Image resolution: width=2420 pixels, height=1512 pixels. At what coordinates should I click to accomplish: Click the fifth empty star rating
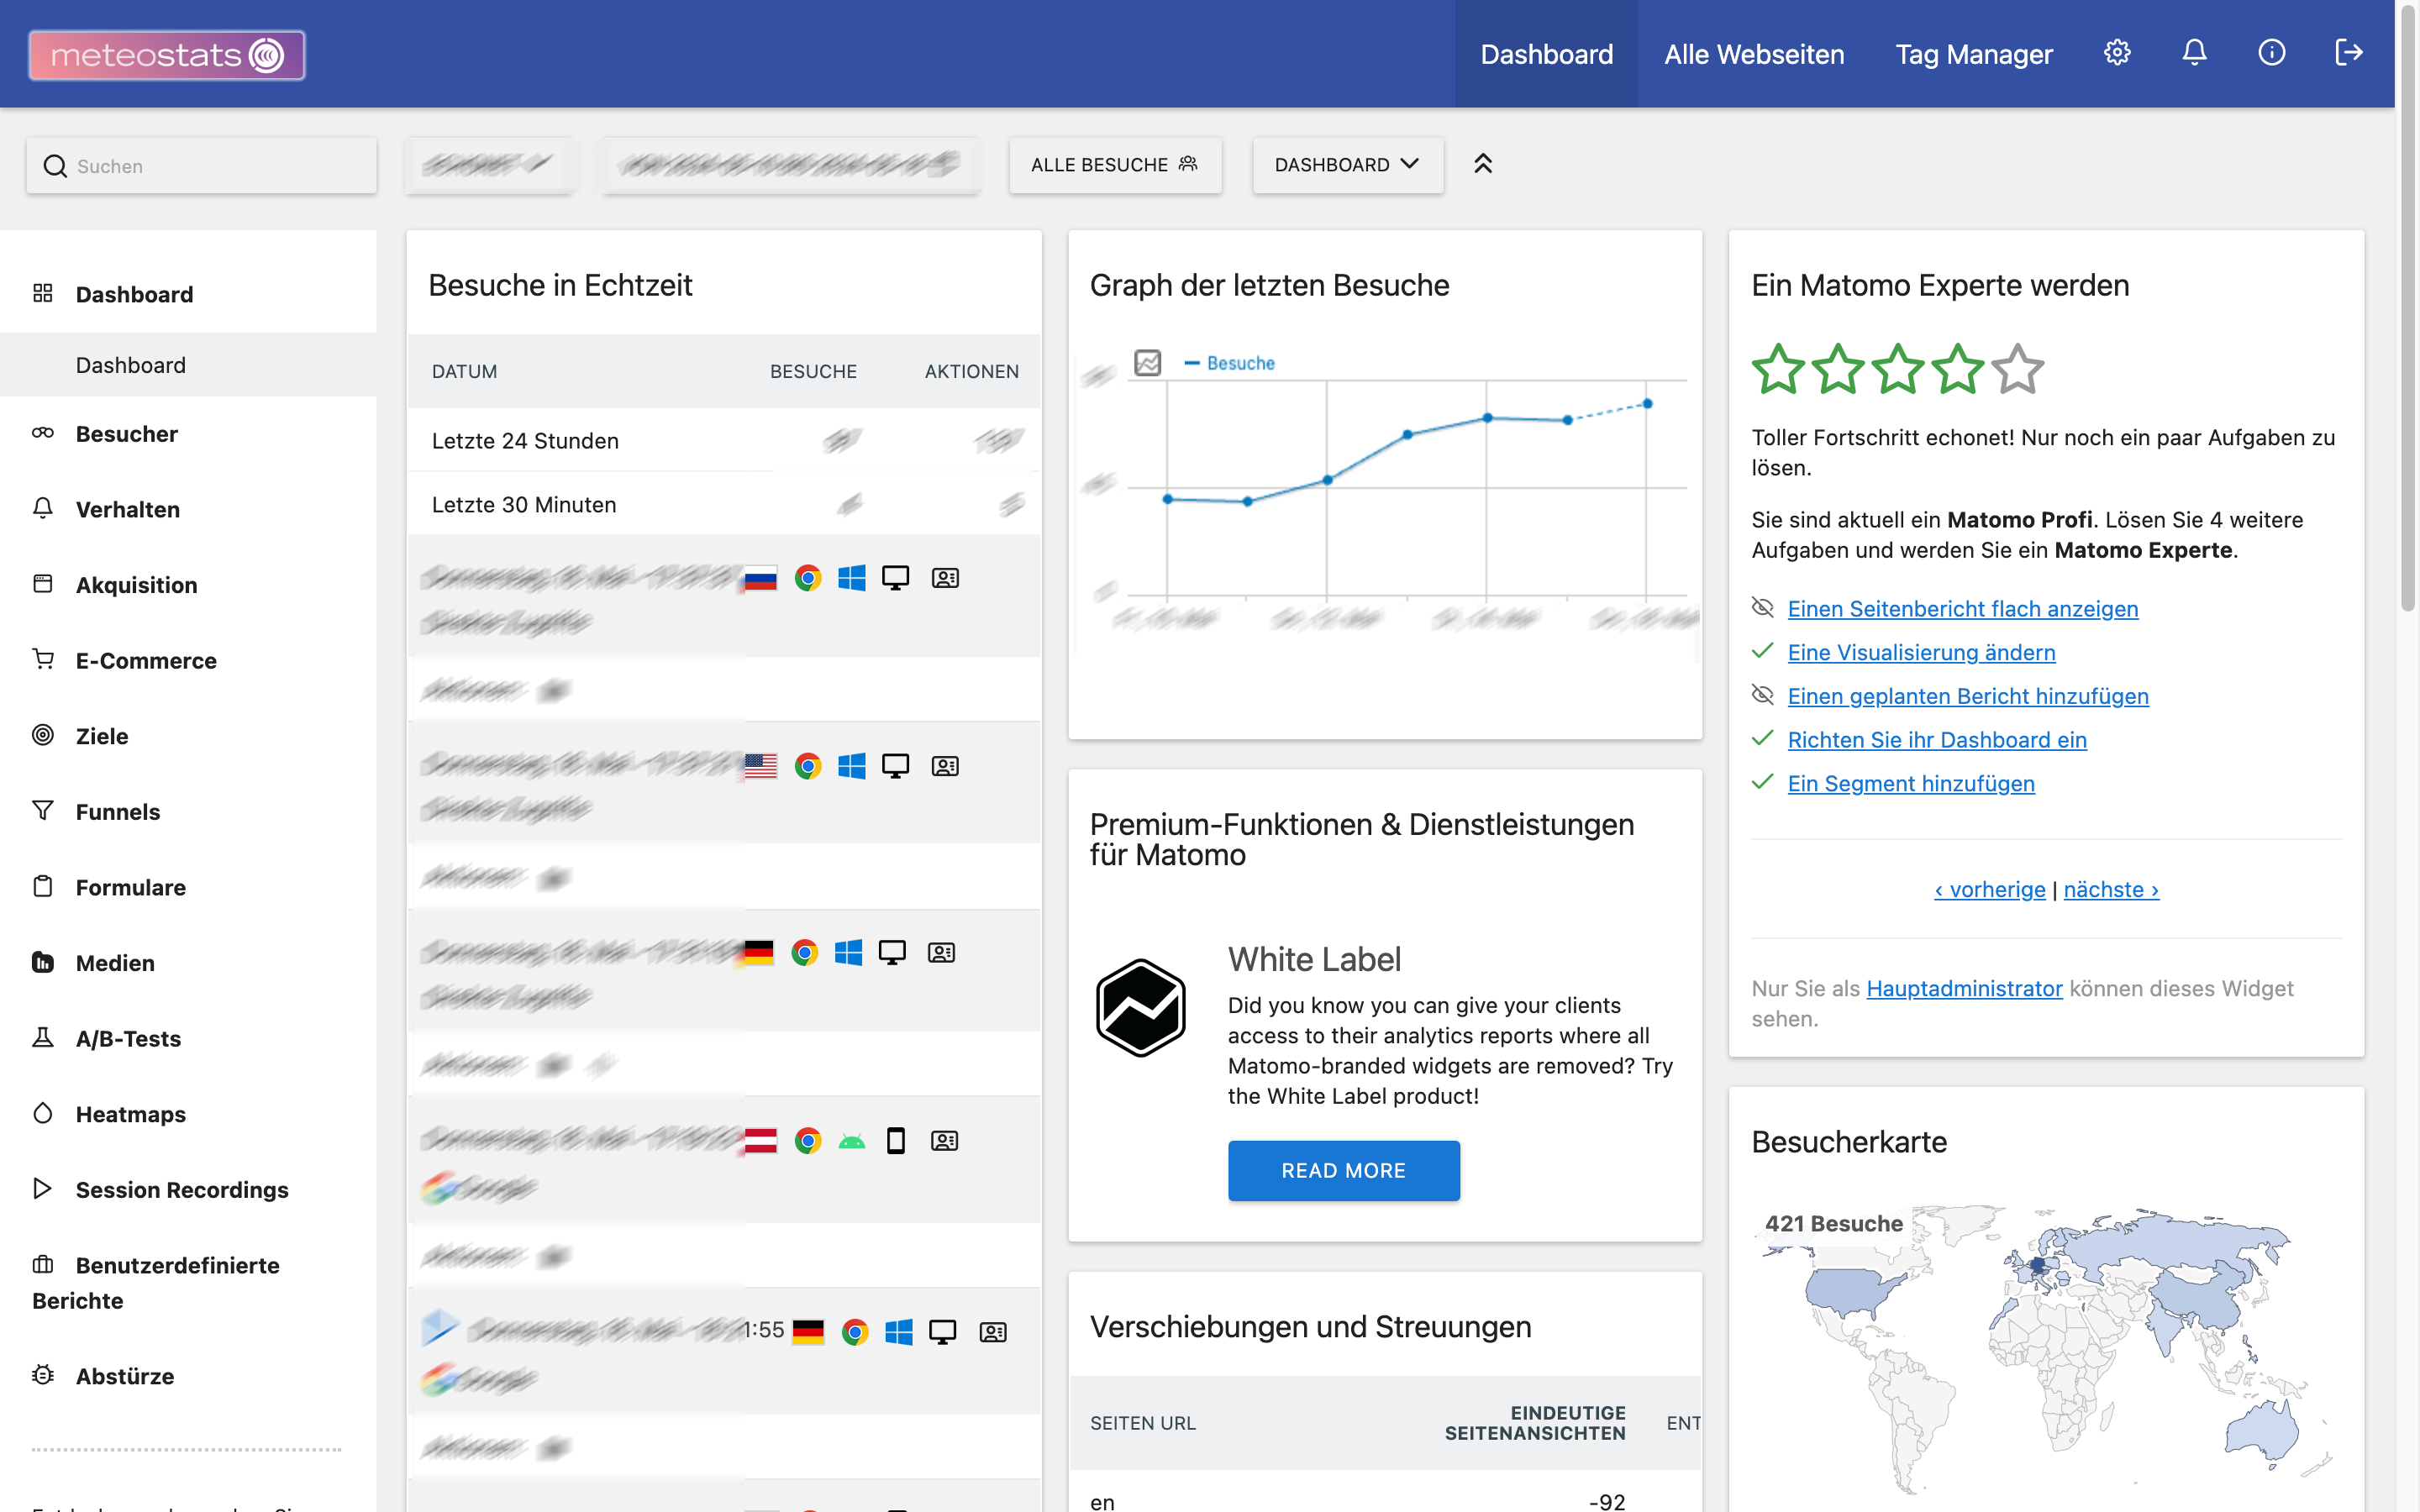[2017, 370]
